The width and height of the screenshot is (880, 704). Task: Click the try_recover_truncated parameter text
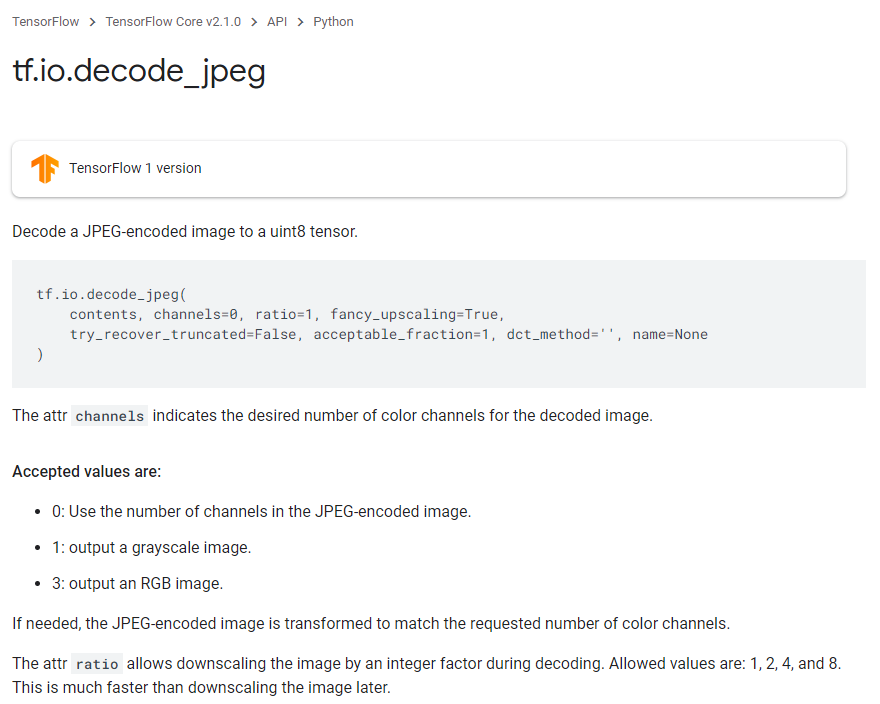coord(141,334)
